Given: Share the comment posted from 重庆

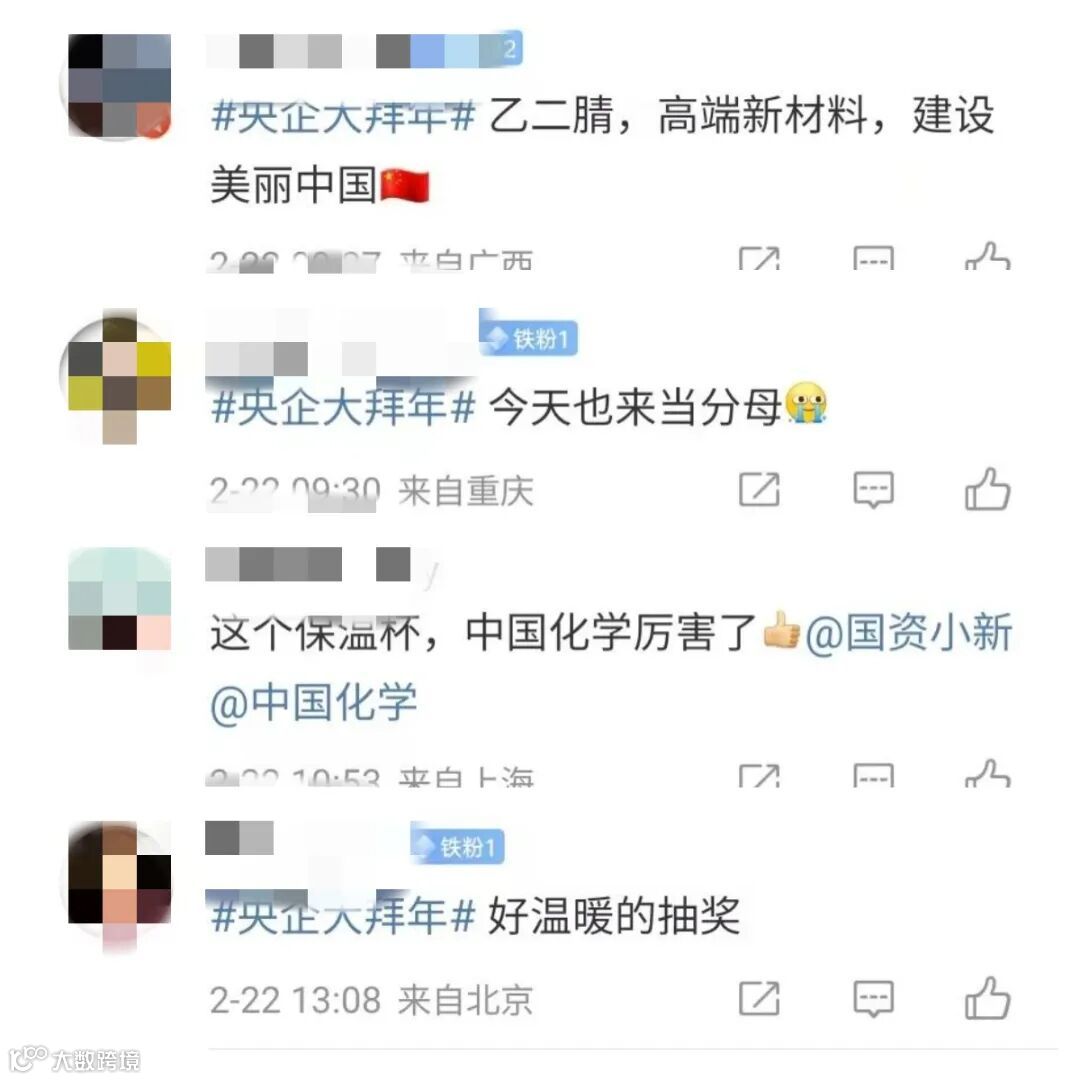Looking at the screenshot, I should point(760,490).
